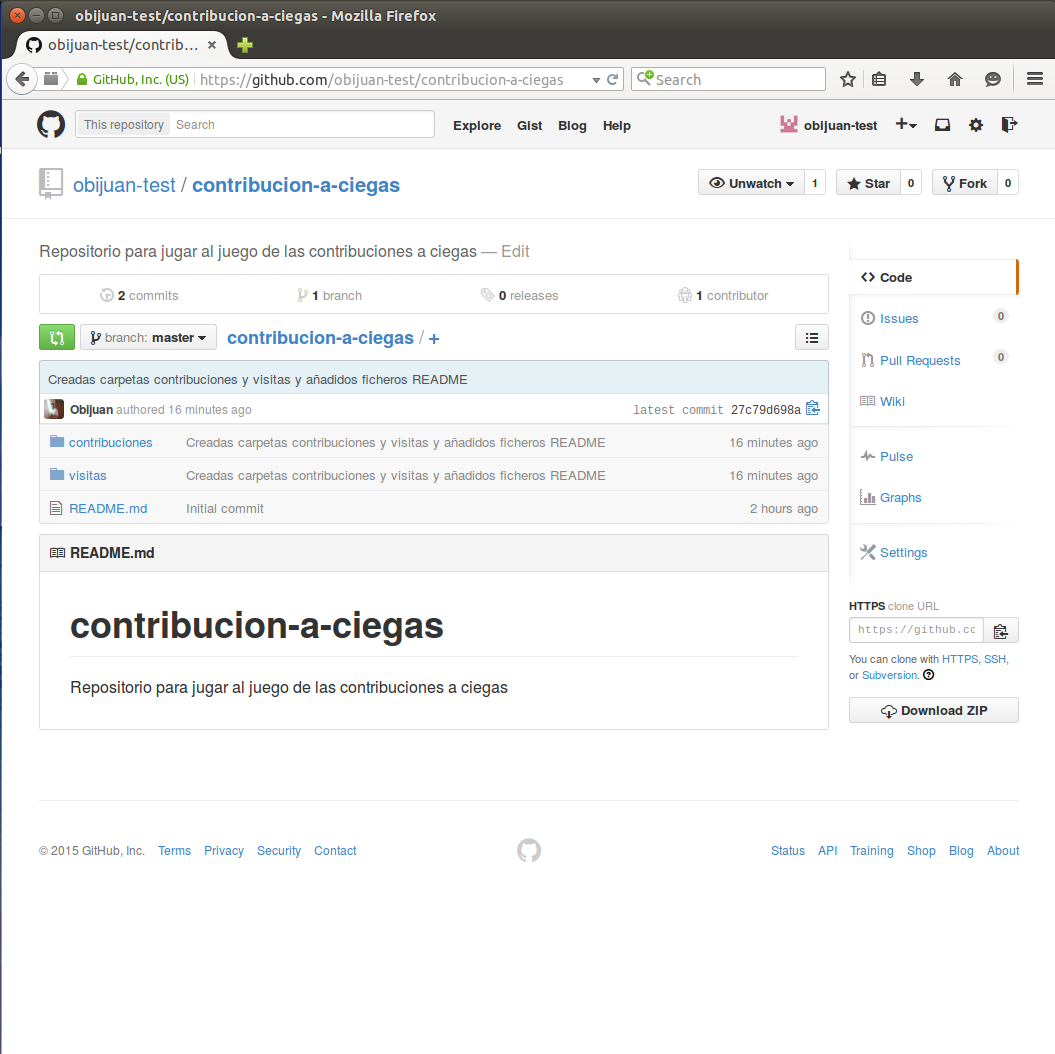Open account settings gear icon

point(976,125)
